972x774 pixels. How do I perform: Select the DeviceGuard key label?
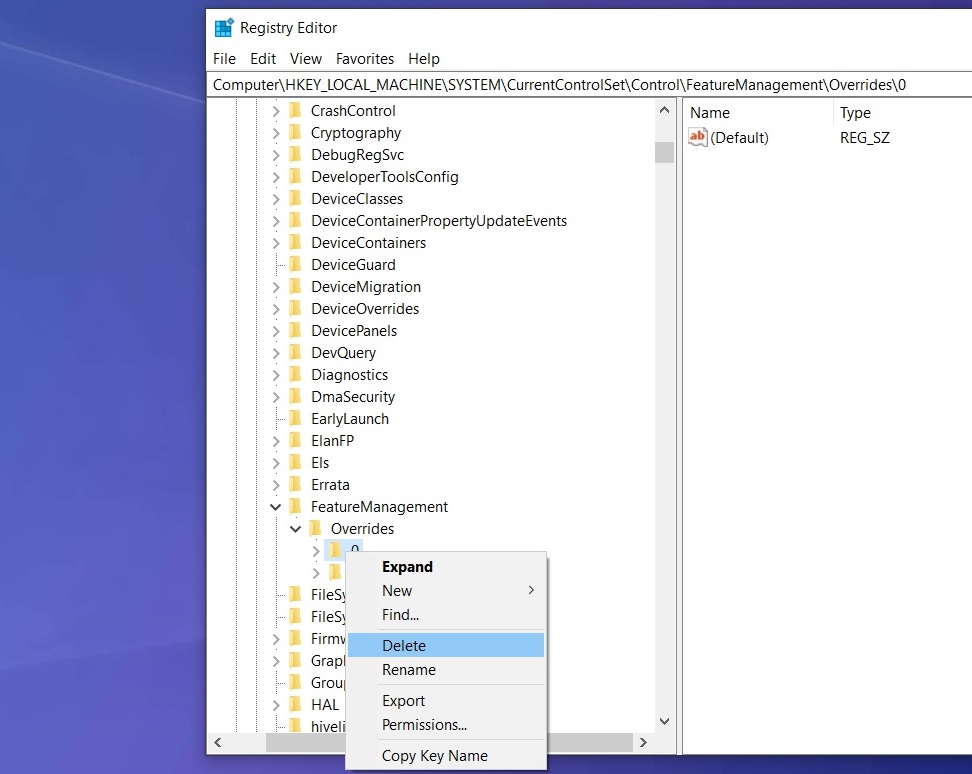353,265
